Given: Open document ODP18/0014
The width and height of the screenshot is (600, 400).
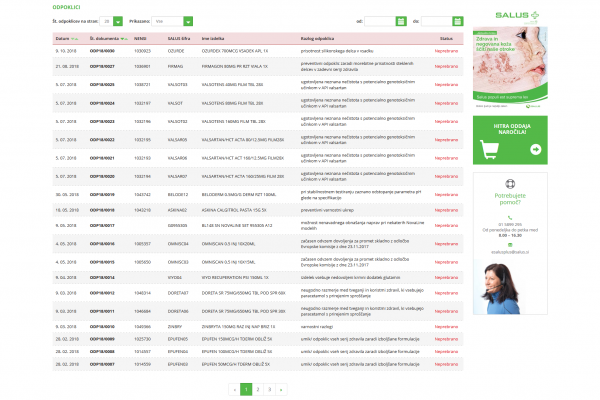Looking at the screenshot, I should [102, 278].
